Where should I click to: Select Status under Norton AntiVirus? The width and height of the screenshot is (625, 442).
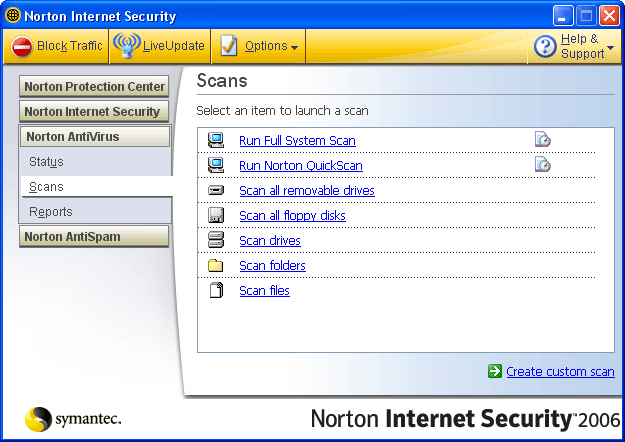[x=46, y=162]
